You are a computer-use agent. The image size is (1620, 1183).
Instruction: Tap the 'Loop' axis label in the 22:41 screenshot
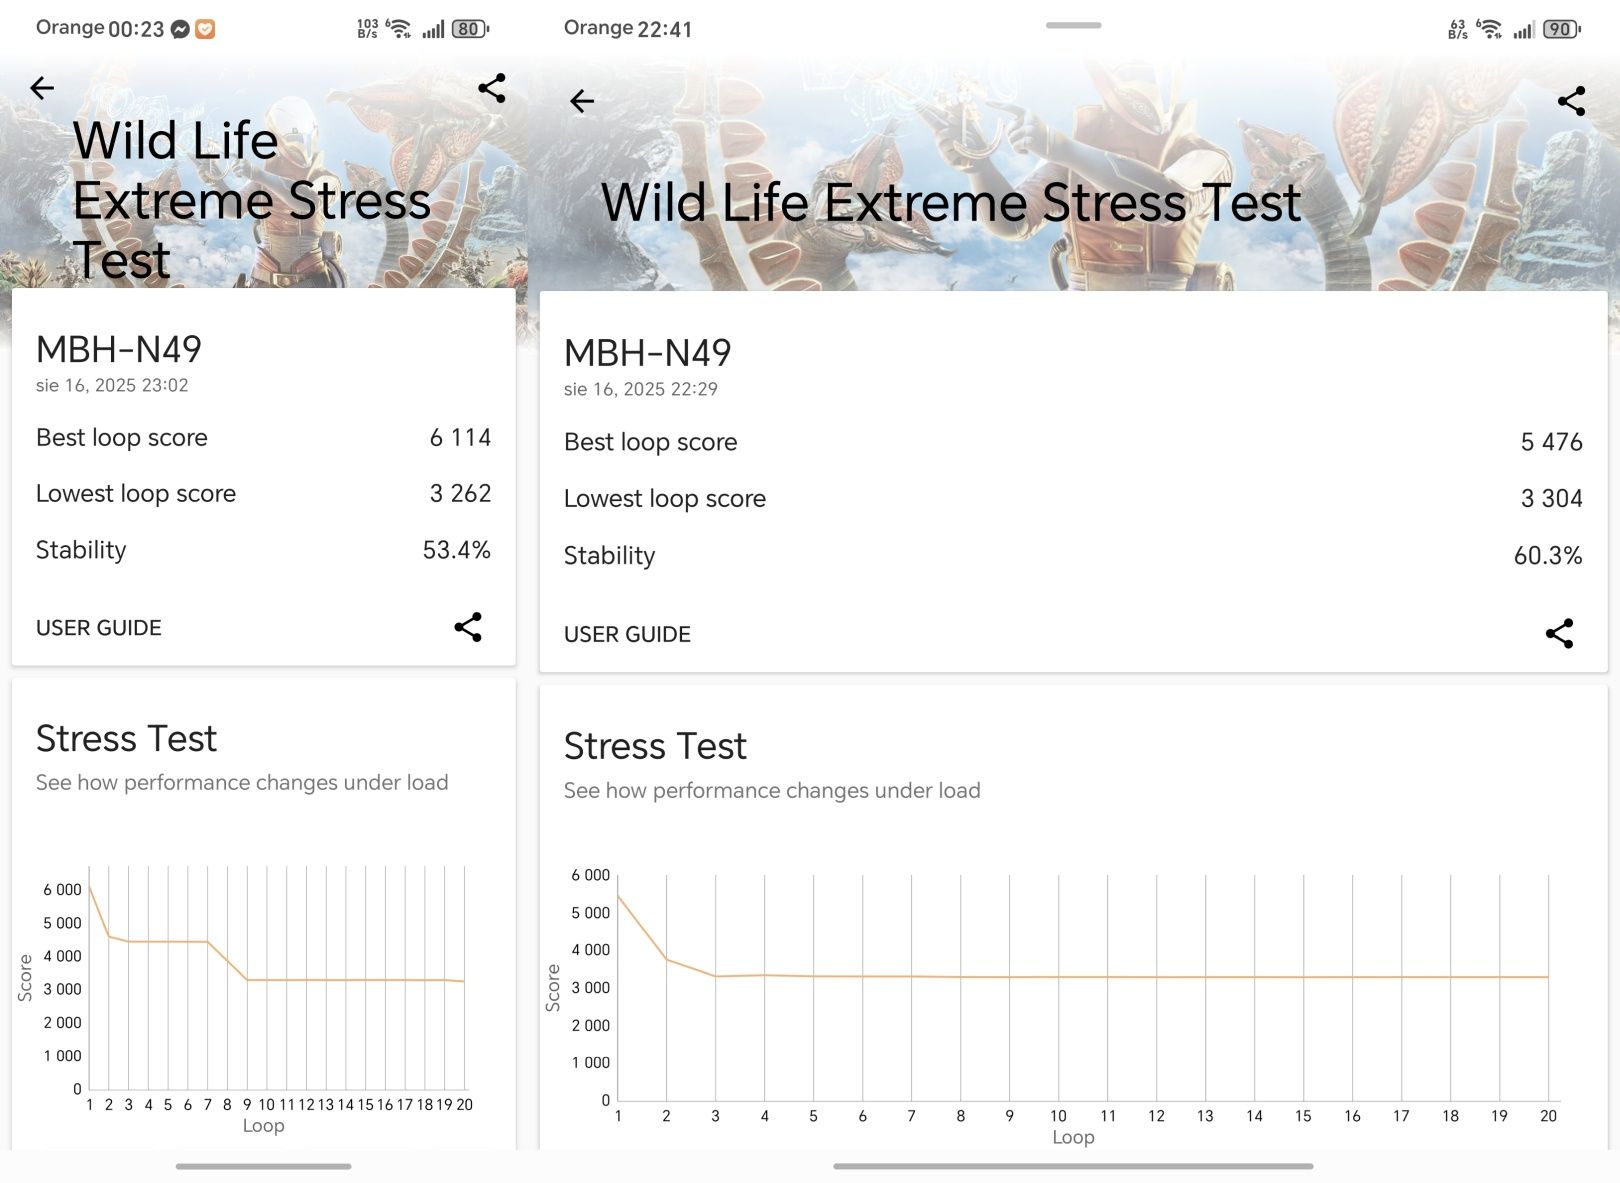coord(1073,1137)
